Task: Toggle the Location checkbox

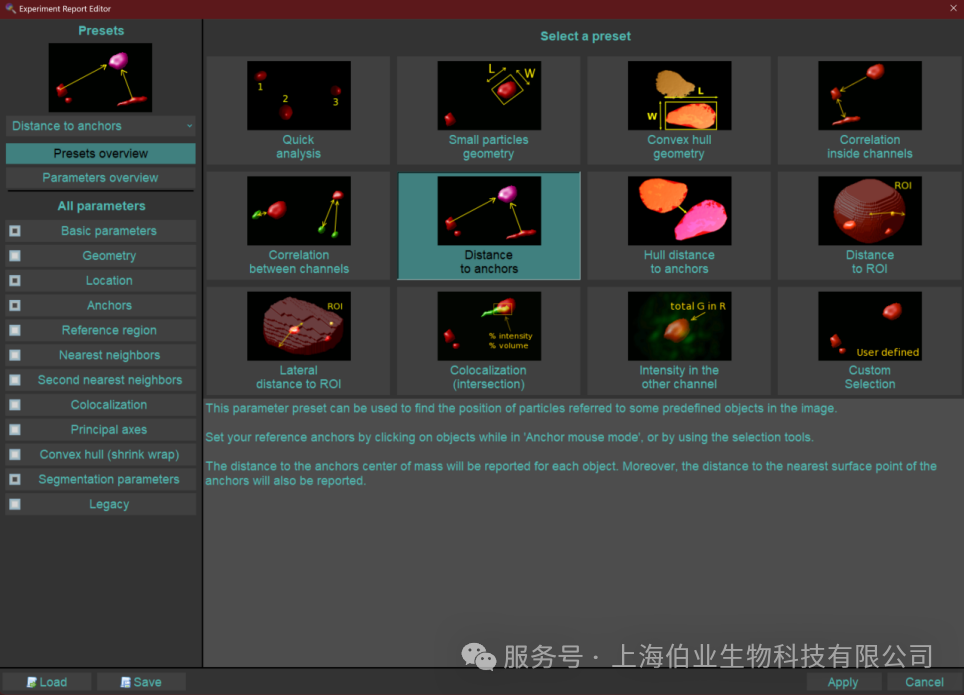Action: point(15,280)
